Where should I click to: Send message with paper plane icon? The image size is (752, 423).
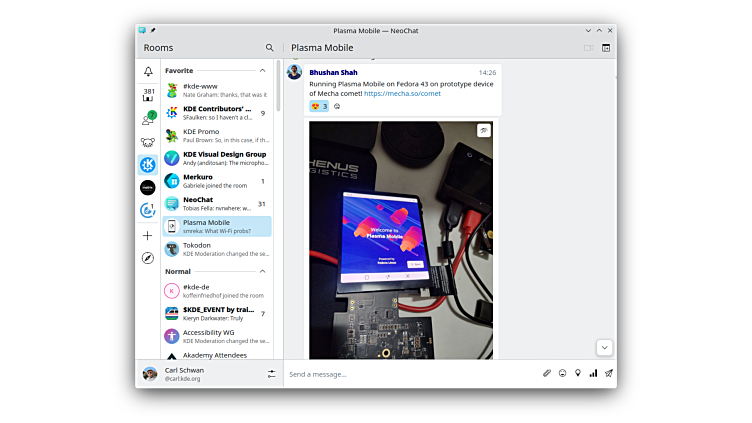coord(608,374)
